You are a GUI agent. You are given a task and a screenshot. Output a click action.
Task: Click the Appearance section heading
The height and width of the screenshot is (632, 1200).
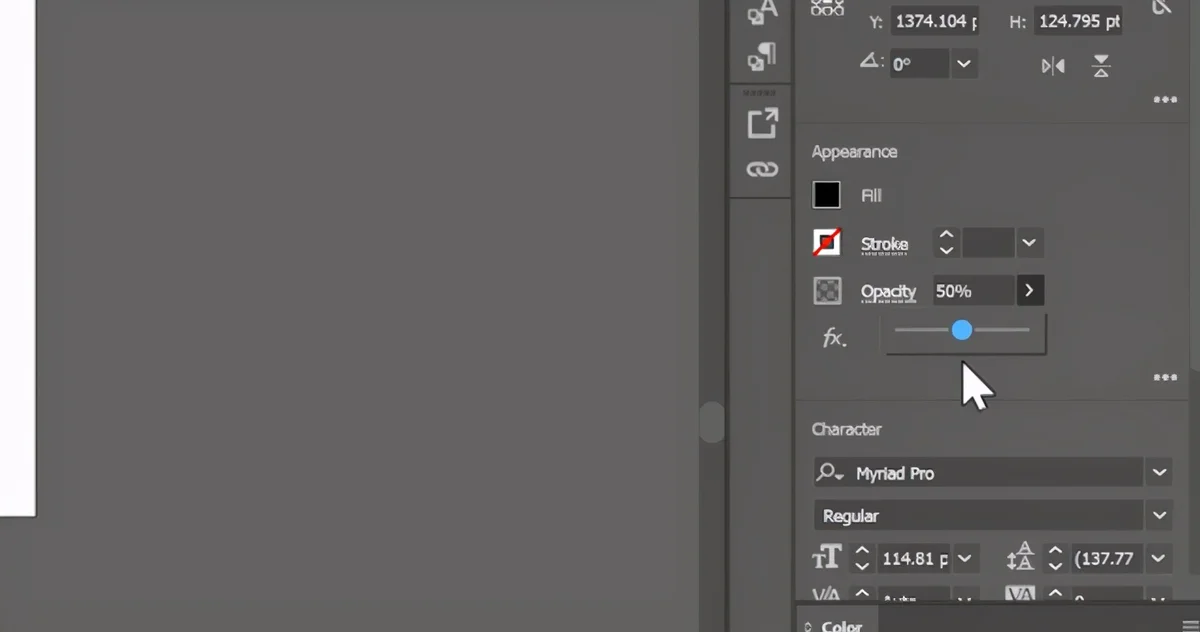click(x=854, y=152)
